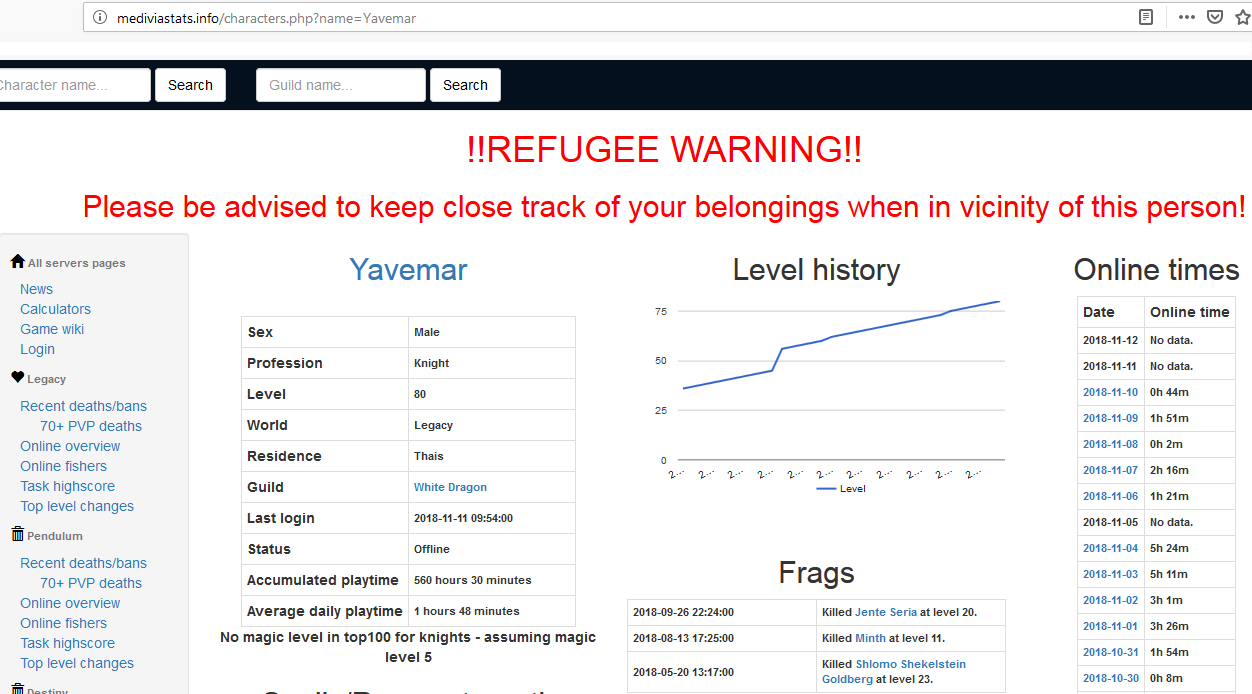Click the site information icon in address bar
Image resolution: width=1252 pixels, height=694 pixels.
coord(99,17)
